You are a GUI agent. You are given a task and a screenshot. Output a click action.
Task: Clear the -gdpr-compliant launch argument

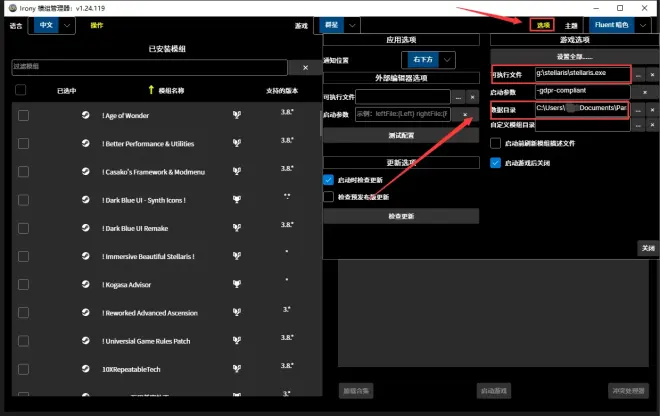click(645, 91)
